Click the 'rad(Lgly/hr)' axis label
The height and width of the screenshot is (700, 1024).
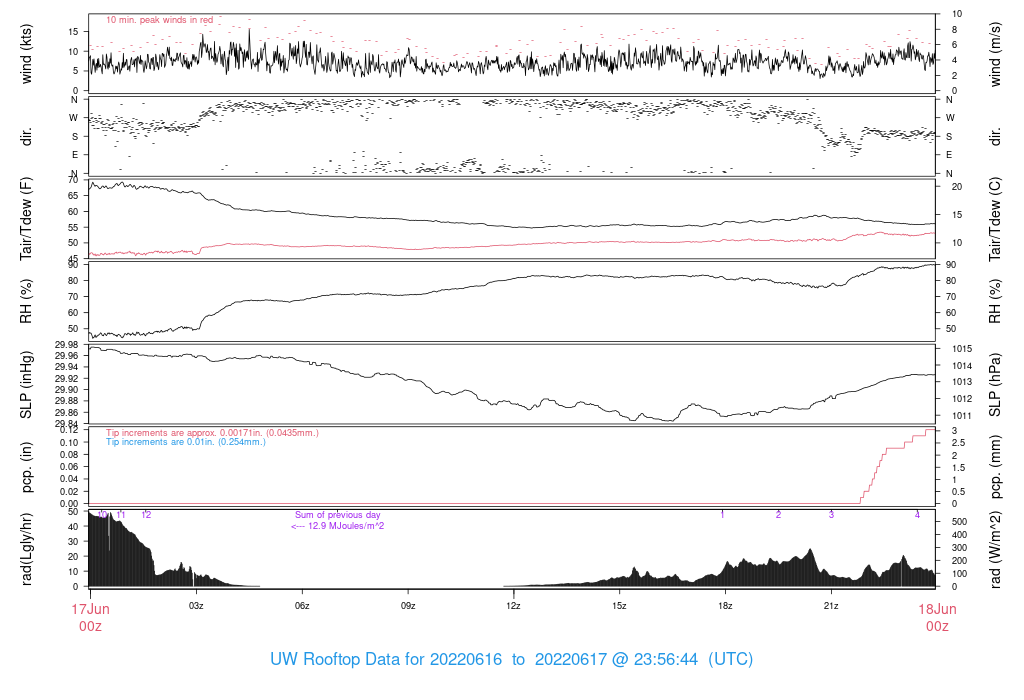26,549
